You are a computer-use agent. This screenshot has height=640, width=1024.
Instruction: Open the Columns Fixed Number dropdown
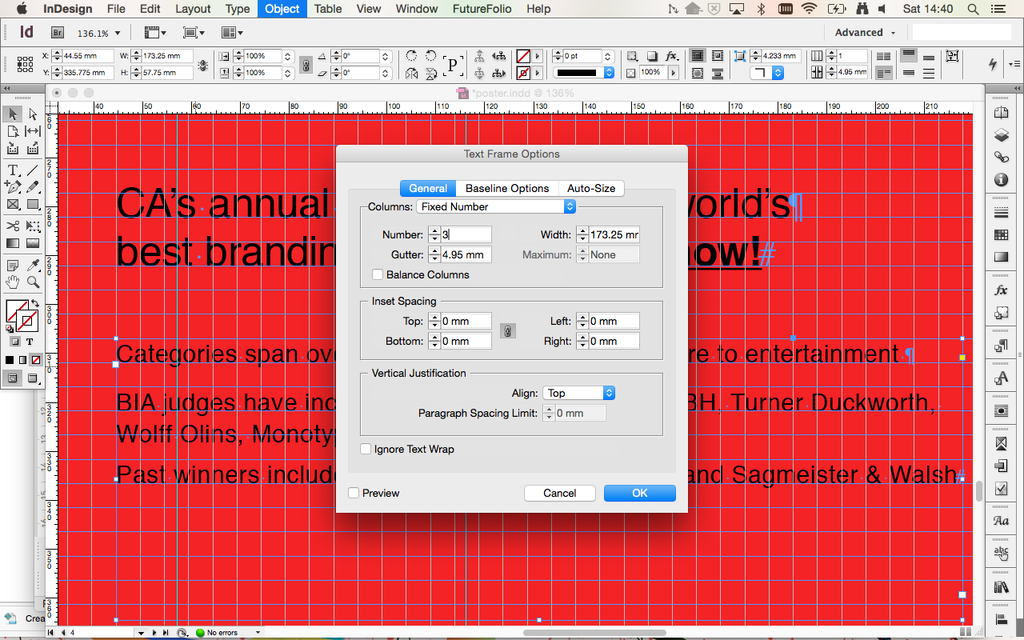pos(496,206)
